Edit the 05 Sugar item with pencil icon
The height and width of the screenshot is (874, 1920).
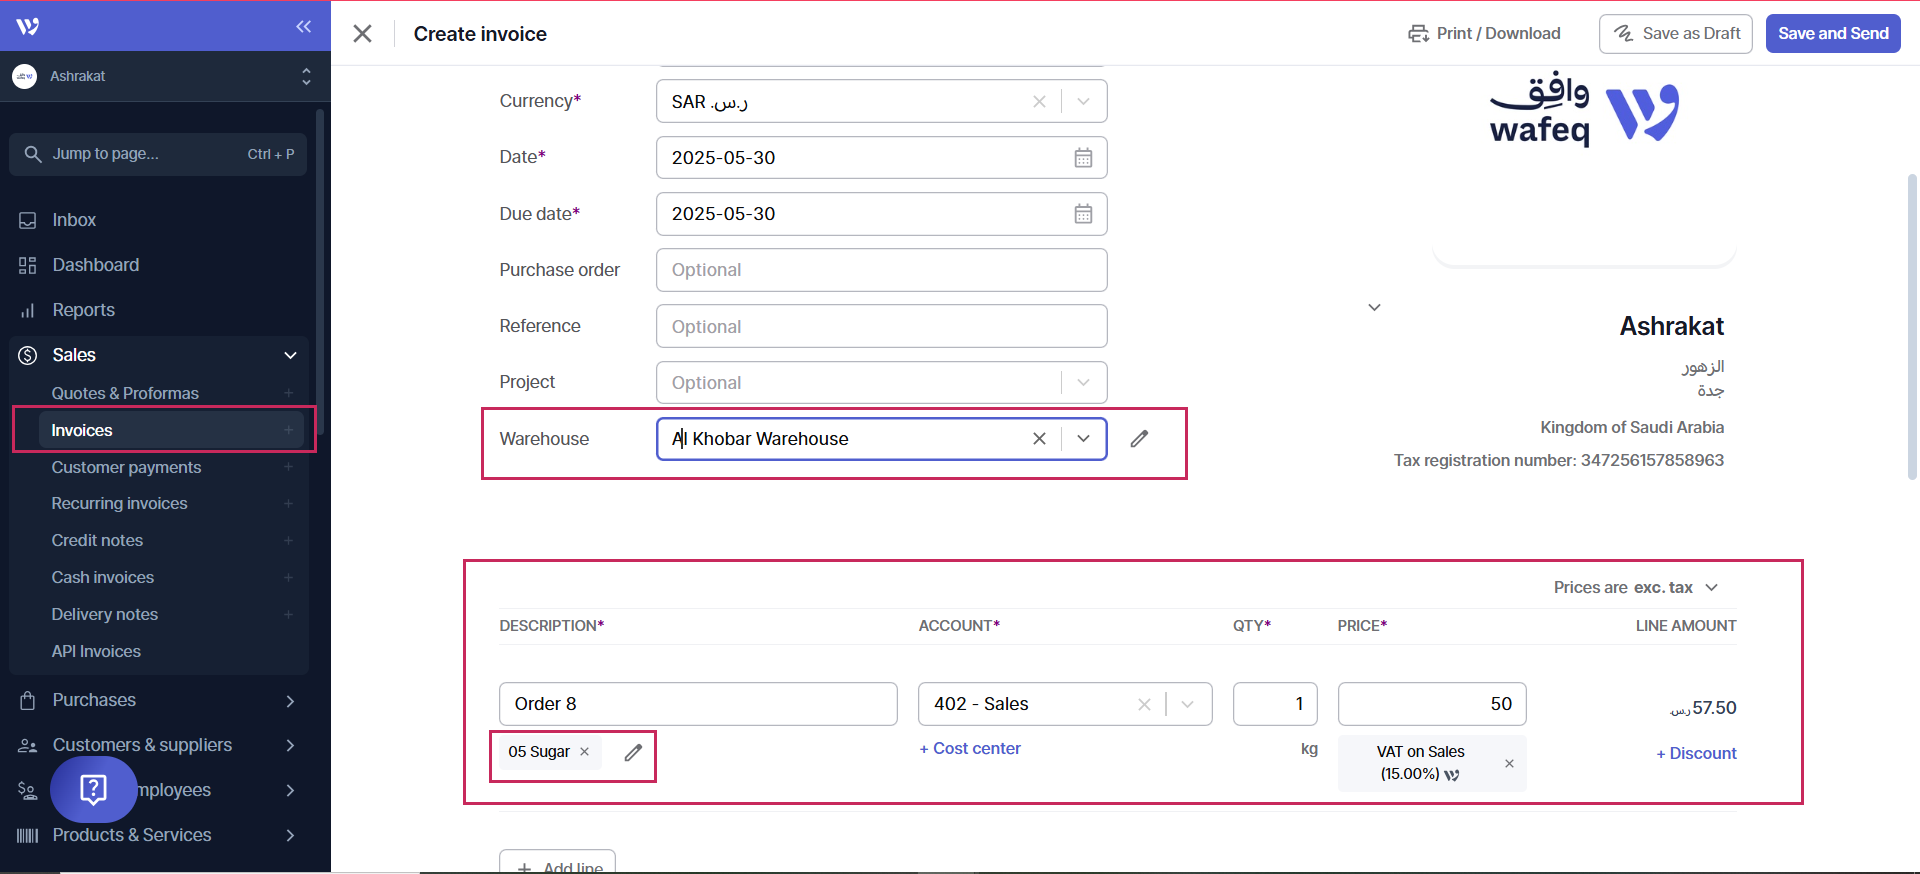point(633,752)
